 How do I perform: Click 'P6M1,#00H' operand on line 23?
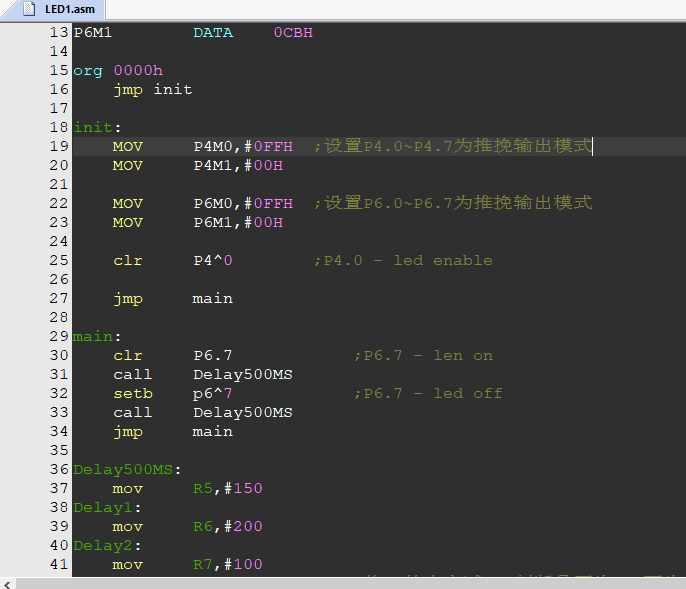[x=238, y=223]
